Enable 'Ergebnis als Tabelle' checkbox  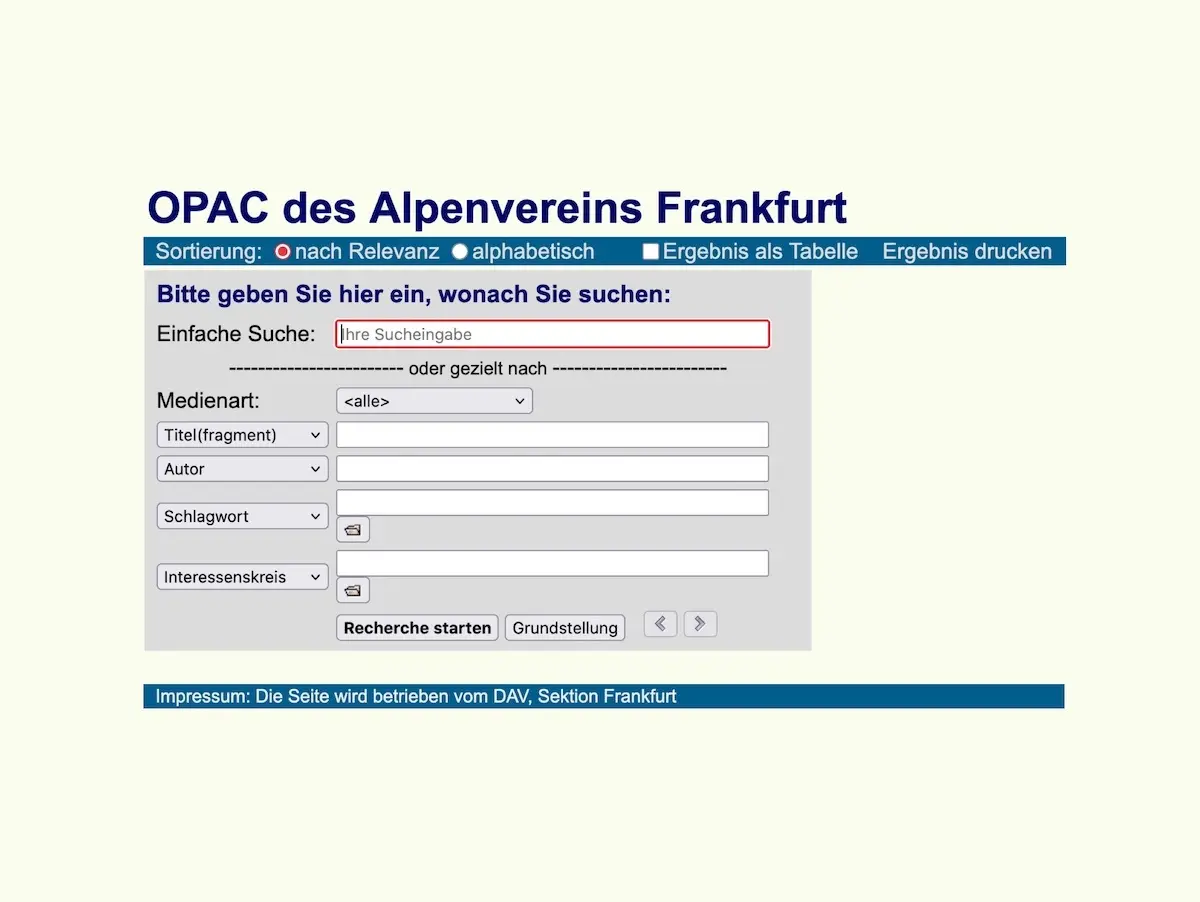point(650,252)
